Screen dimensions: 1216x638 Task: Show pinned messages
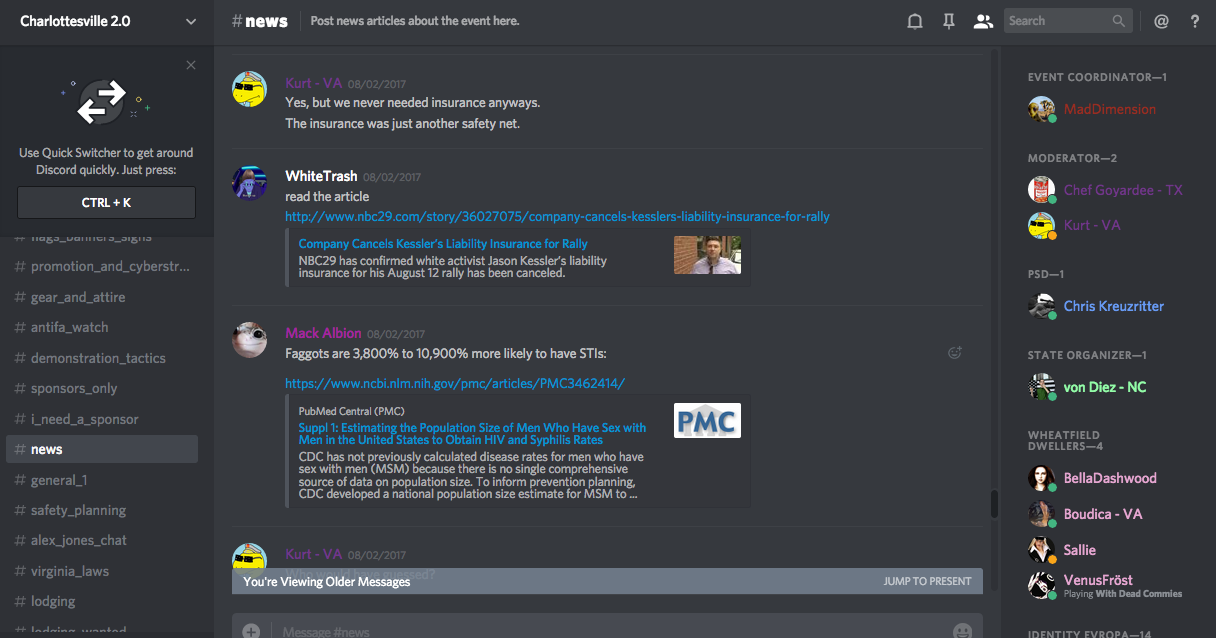[949, 21]
